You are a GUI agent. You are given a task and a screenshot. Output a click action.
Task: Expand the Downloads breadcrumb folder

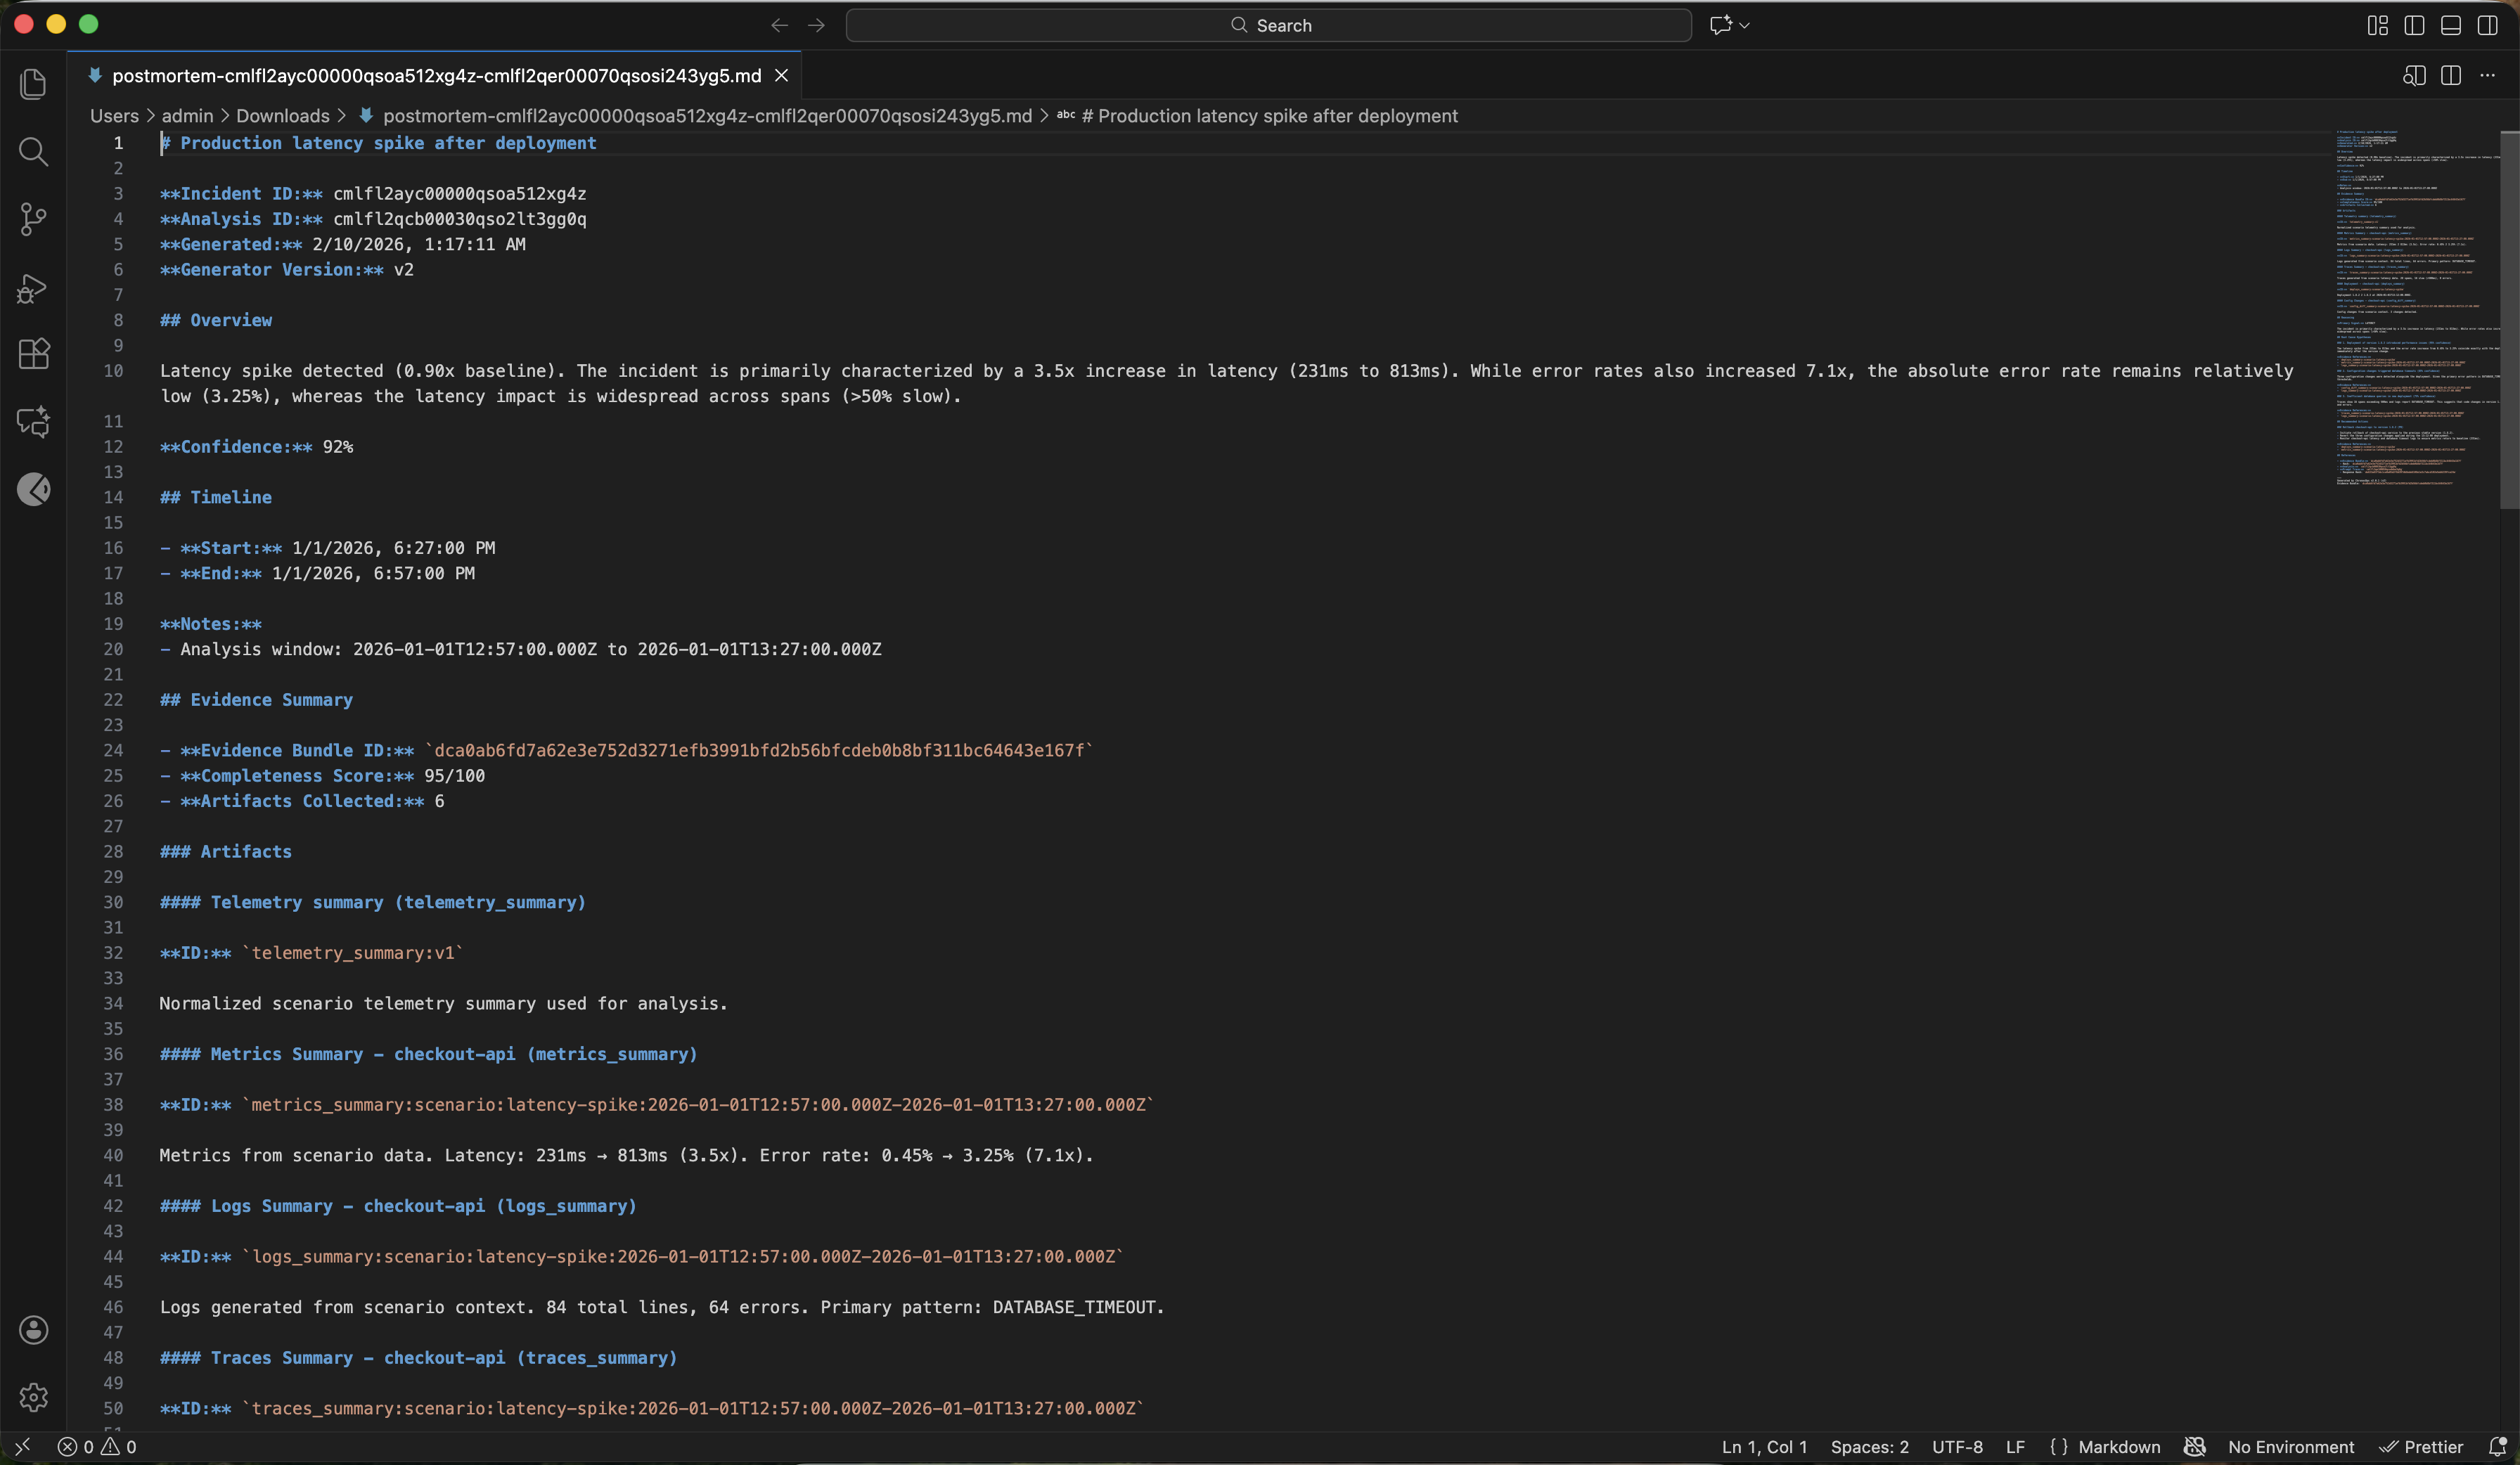point(282,116)
